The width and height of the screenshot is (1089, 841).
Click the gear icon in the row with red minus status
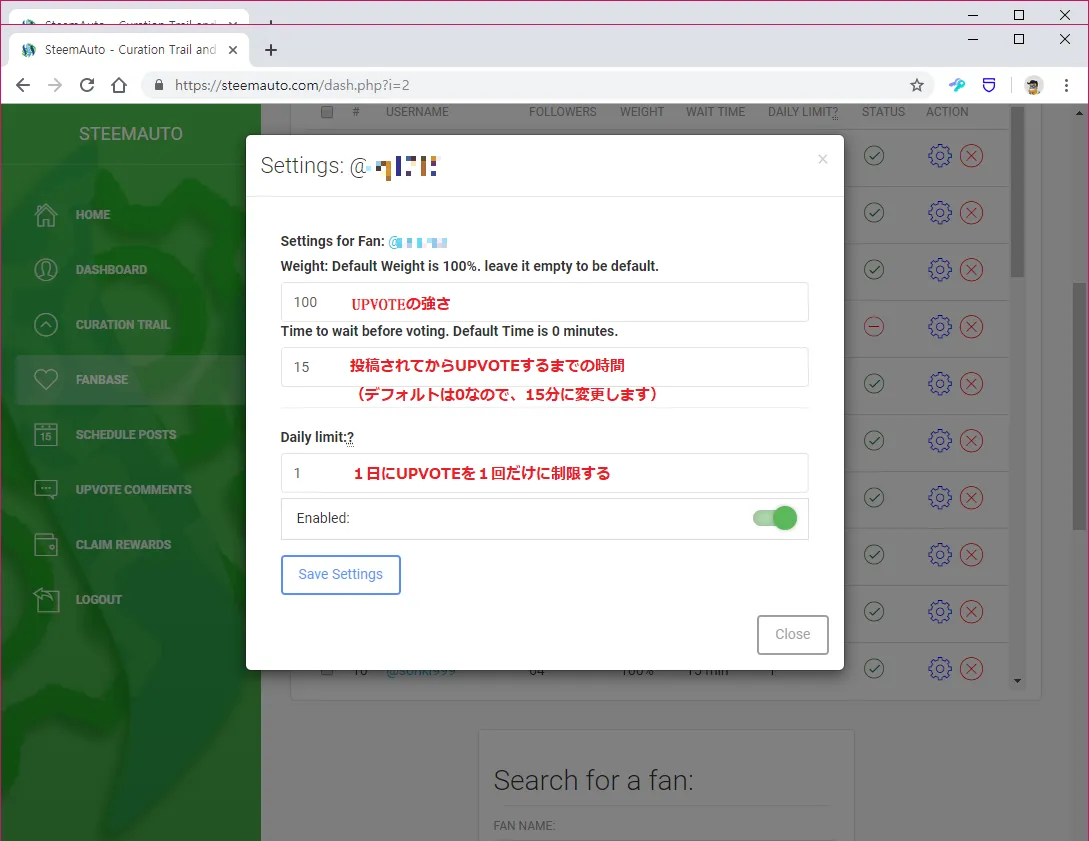[940, 326]
